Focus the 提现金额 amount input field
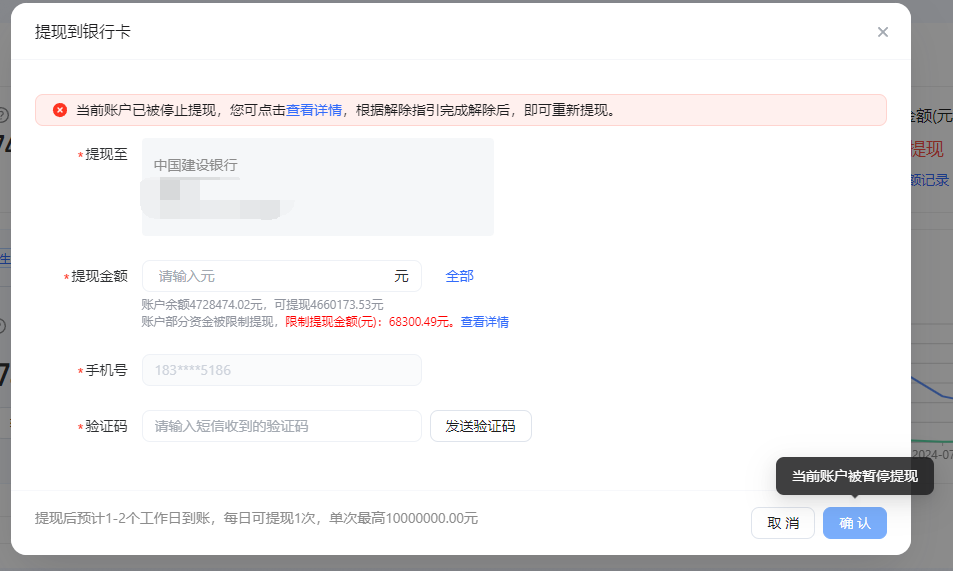953x571 pixels. click(x=281, y=276)
